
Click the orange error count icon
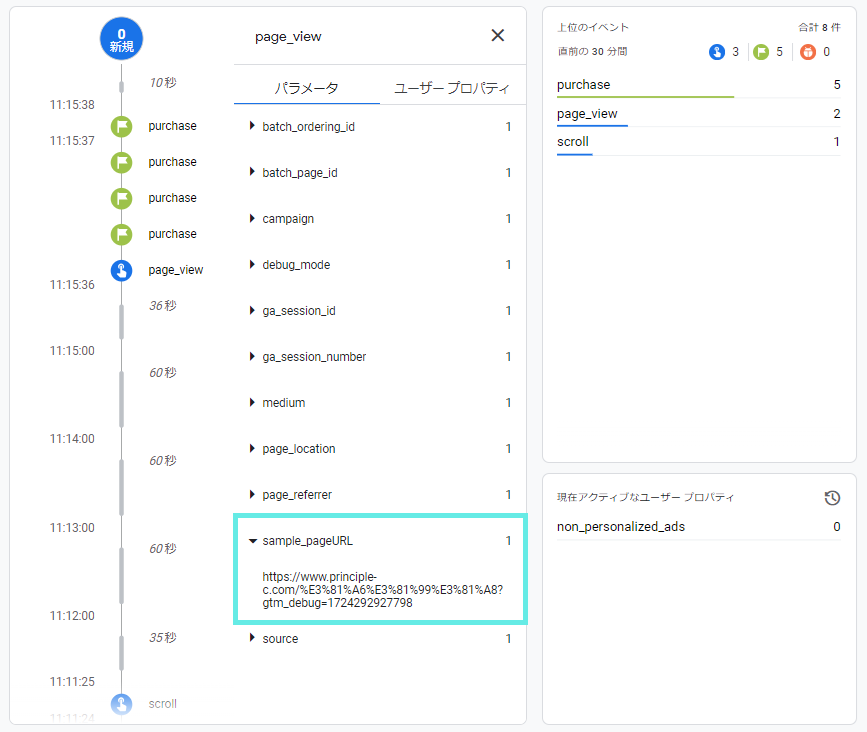click(x=808, y=52)
